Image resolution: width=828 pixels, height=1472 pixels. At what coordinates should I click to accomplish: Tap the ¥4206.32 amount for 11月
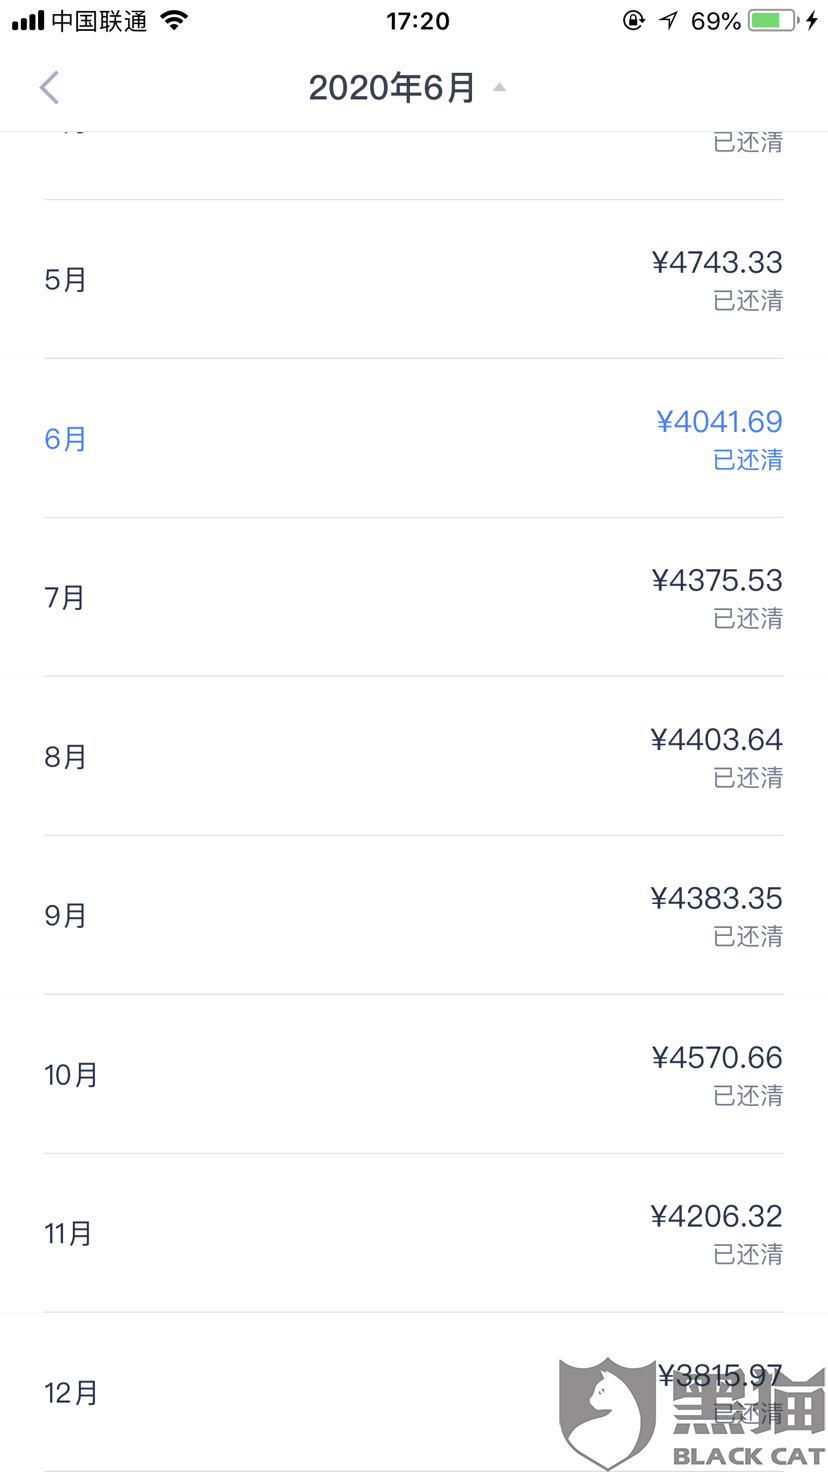[x=716, y=1216]
